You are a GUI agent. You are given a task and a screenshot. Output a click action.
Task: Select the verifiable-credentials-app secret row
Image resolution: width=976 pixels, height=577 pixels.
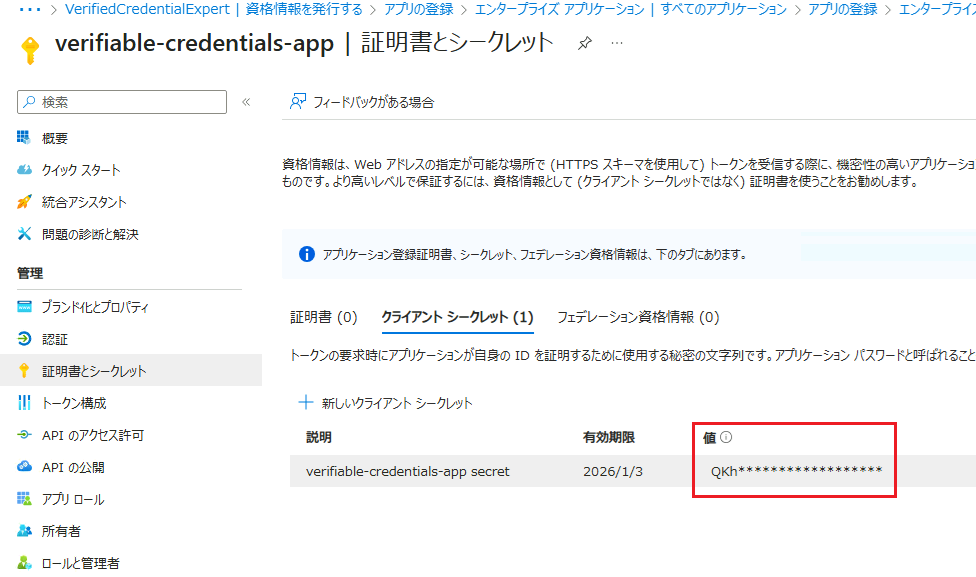coord(408,471)
